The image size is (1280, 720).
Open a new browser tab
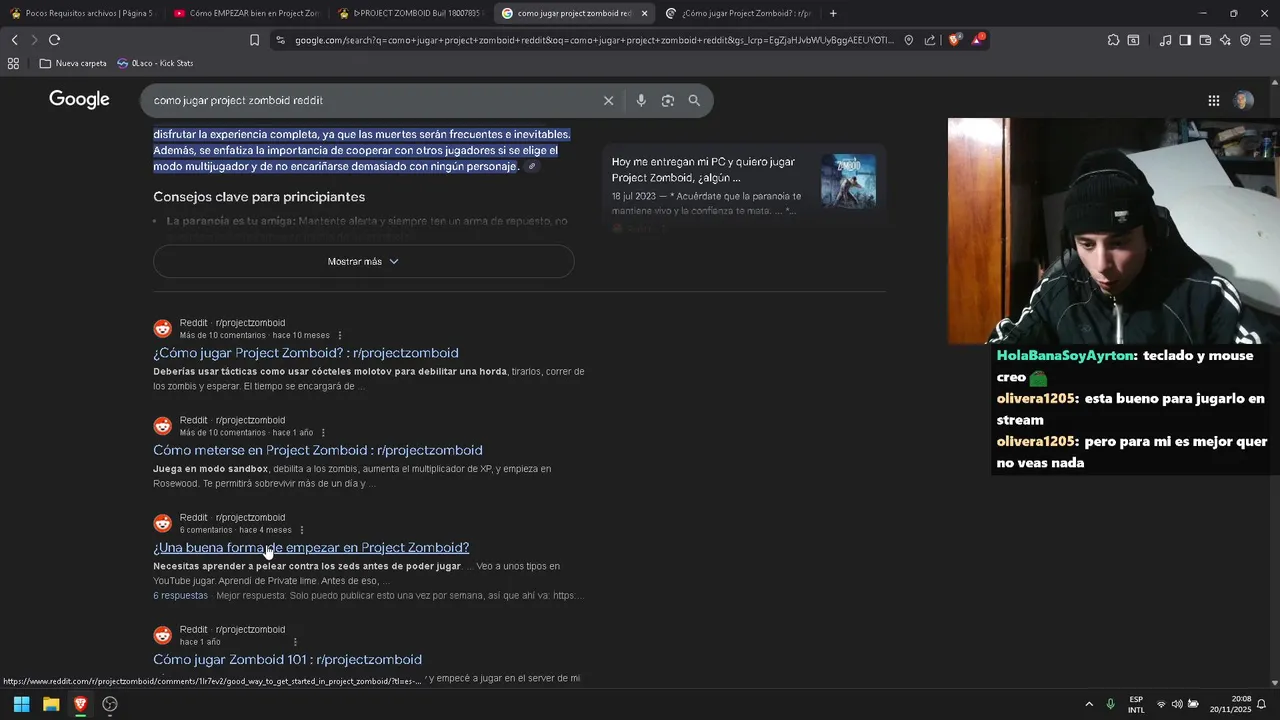833,13
